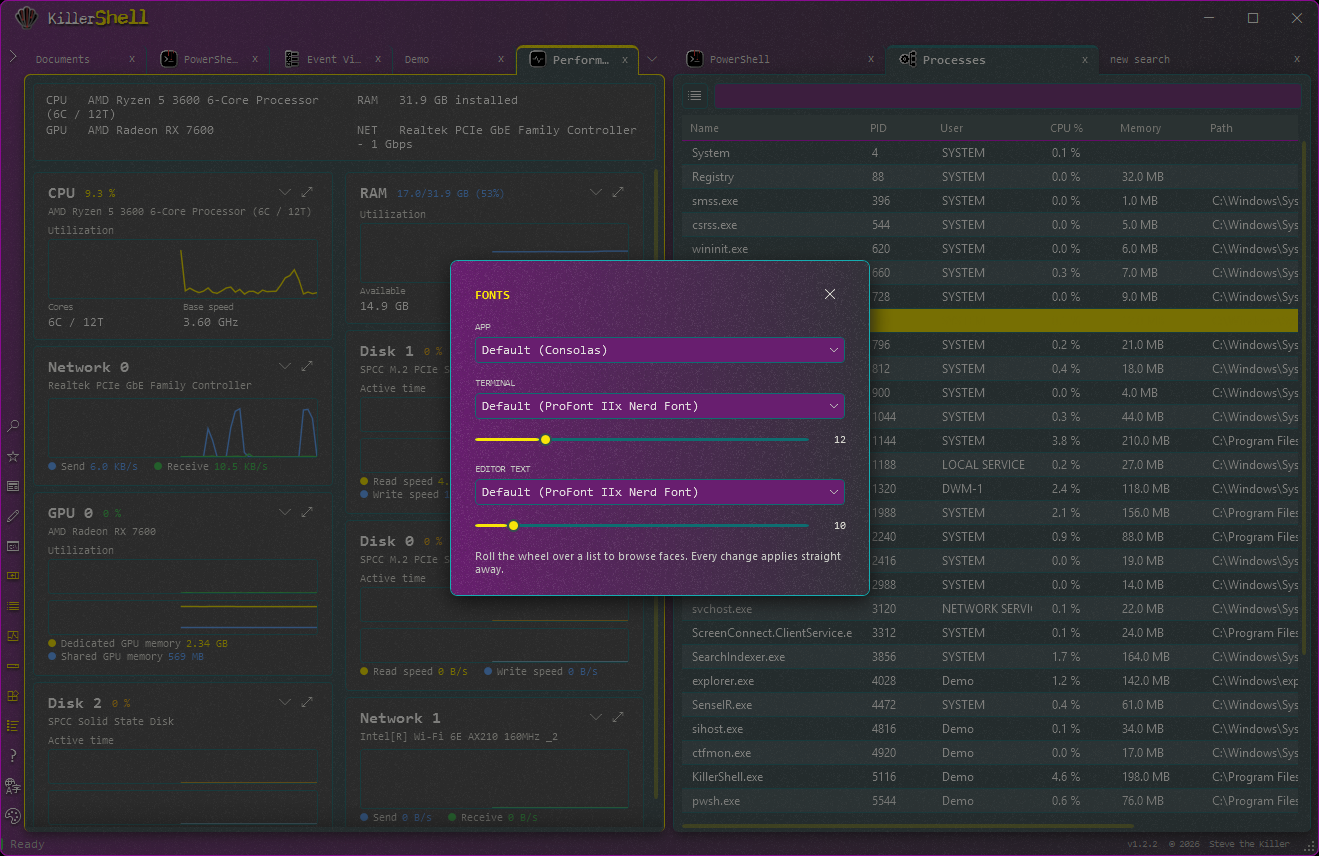Click the process filter input field

pyautogui.click(x=1007, y=96)
